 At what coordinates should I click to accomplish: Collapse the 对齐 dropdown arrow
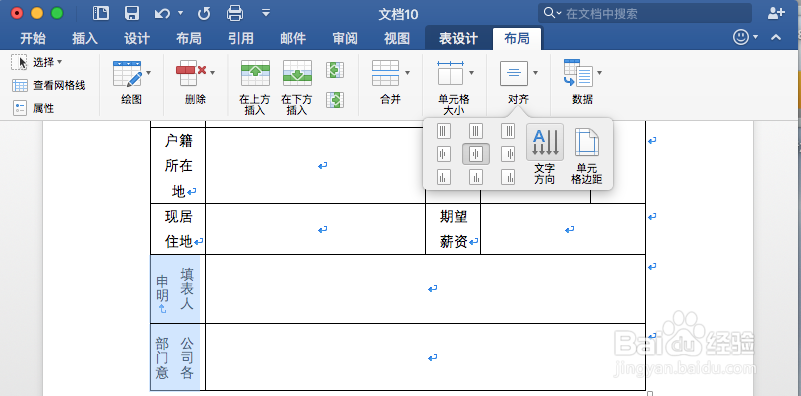(x=535, y=73)
